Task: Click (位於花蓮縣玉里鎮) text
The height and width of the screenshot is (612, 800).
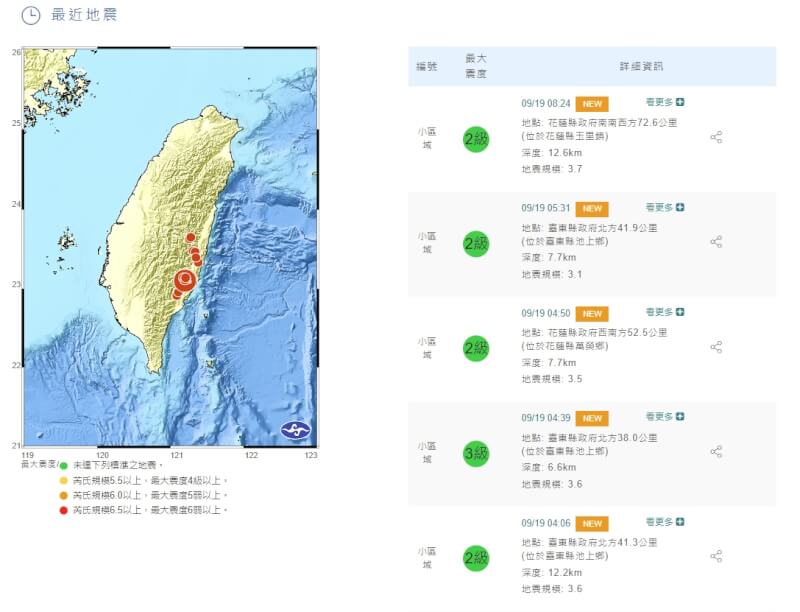Action: coord(565,136)
